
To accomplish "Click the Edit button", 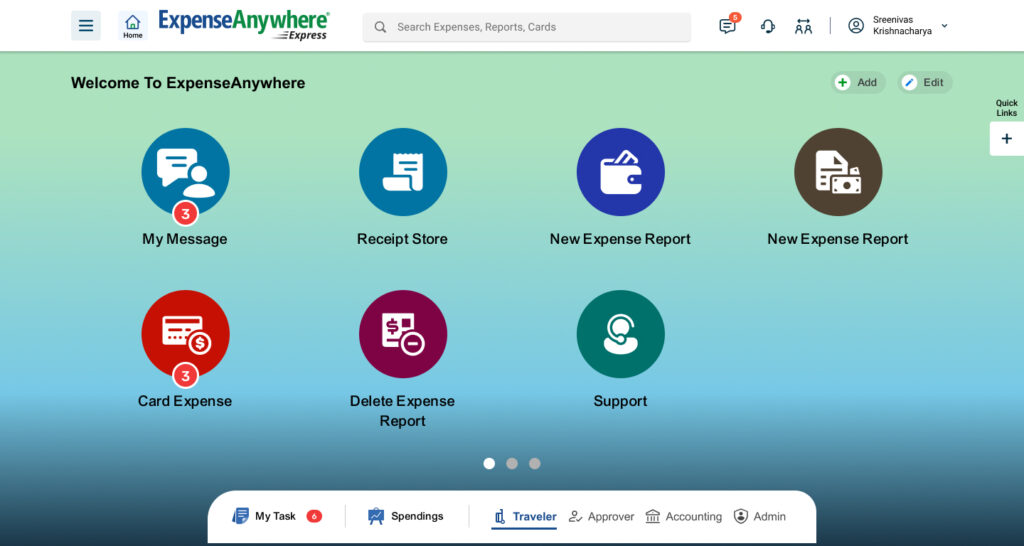I will click(925, 83).
